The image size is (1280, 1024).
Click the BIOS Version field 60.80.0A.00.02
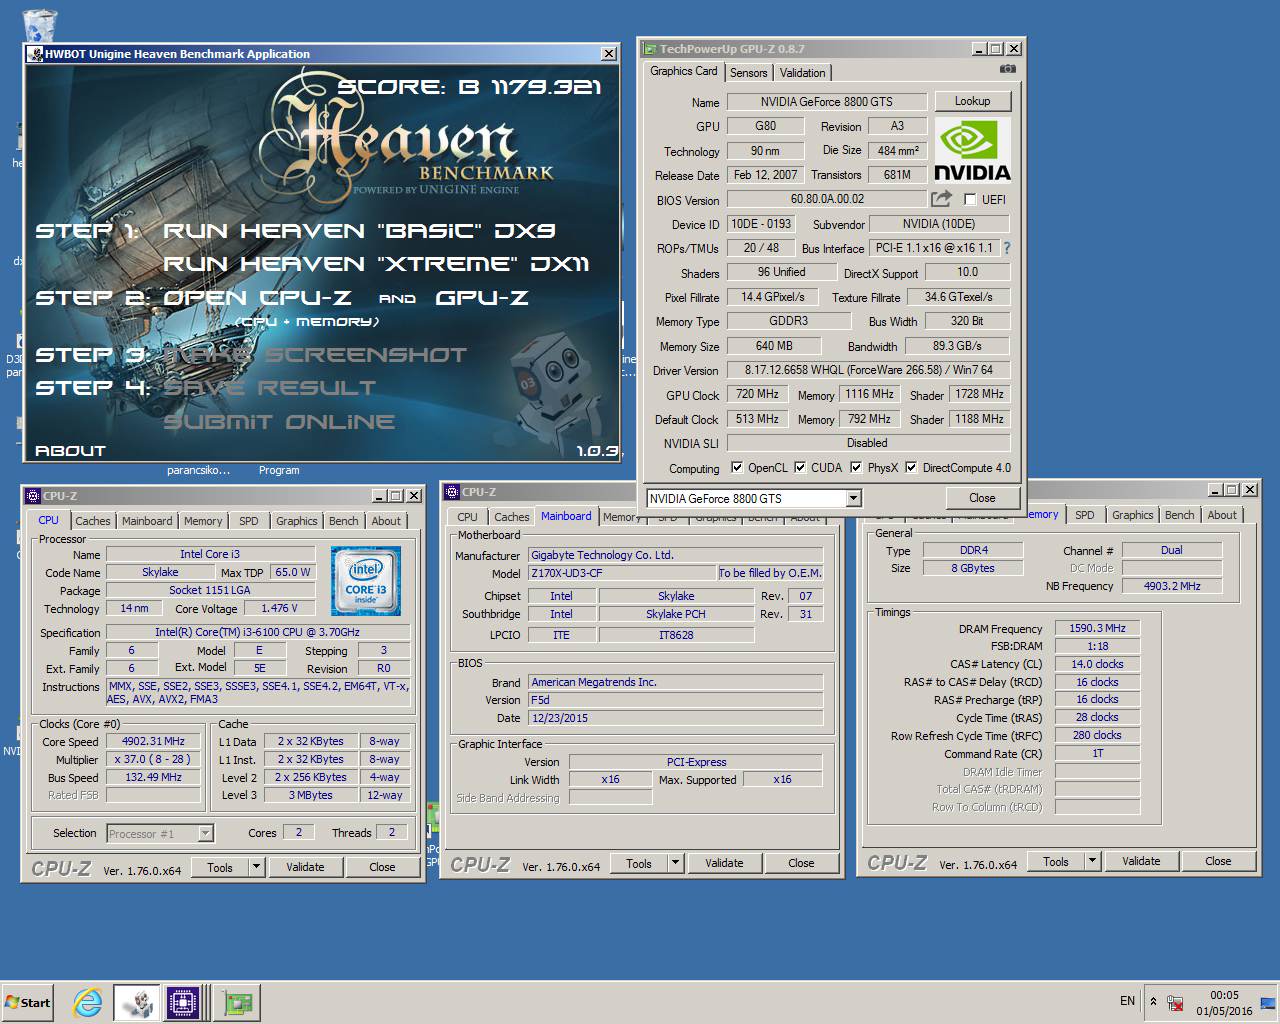pos(827,199)
